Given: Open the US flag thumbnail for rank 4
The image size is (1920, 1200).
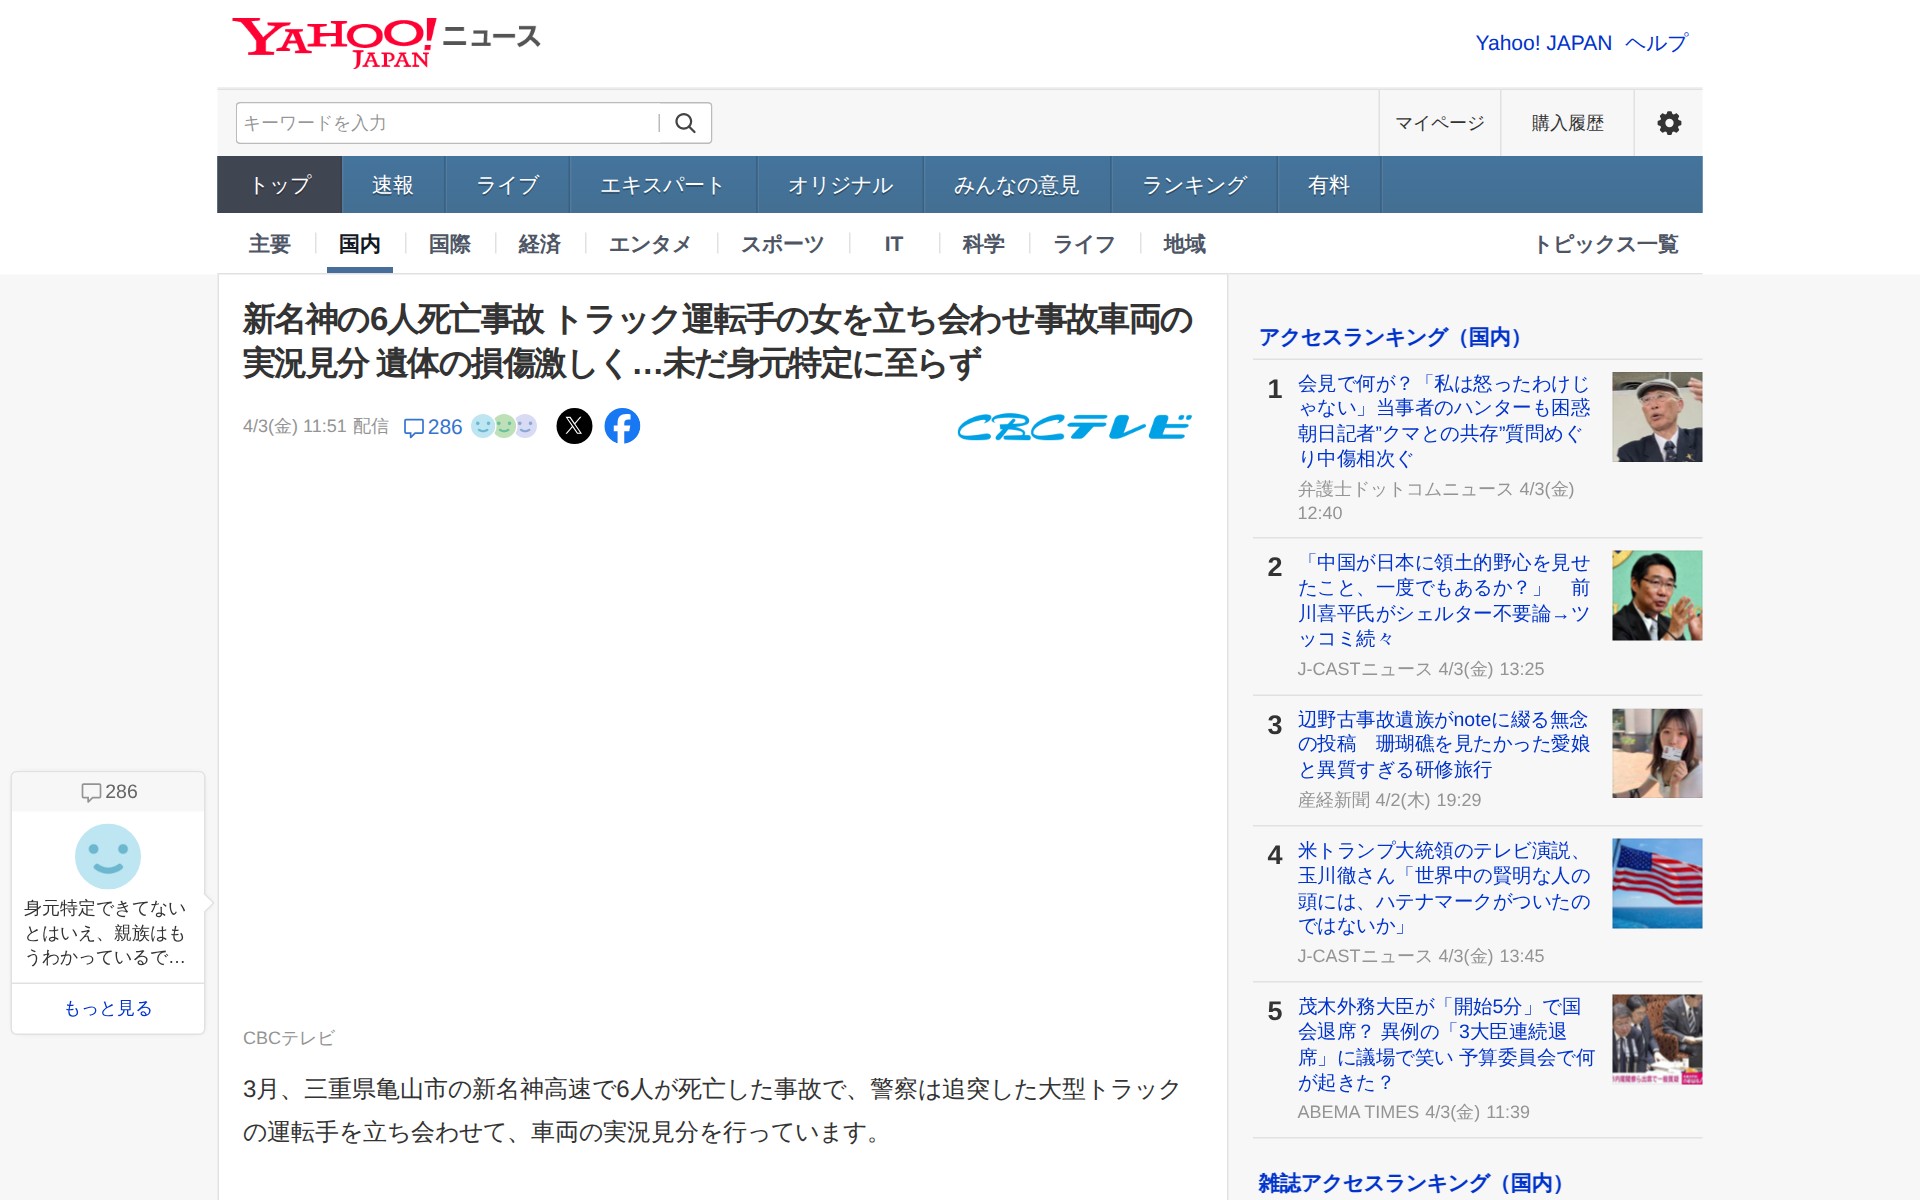Looking at the screenshot, I should pyautogui.click(x=1656, y=883).
